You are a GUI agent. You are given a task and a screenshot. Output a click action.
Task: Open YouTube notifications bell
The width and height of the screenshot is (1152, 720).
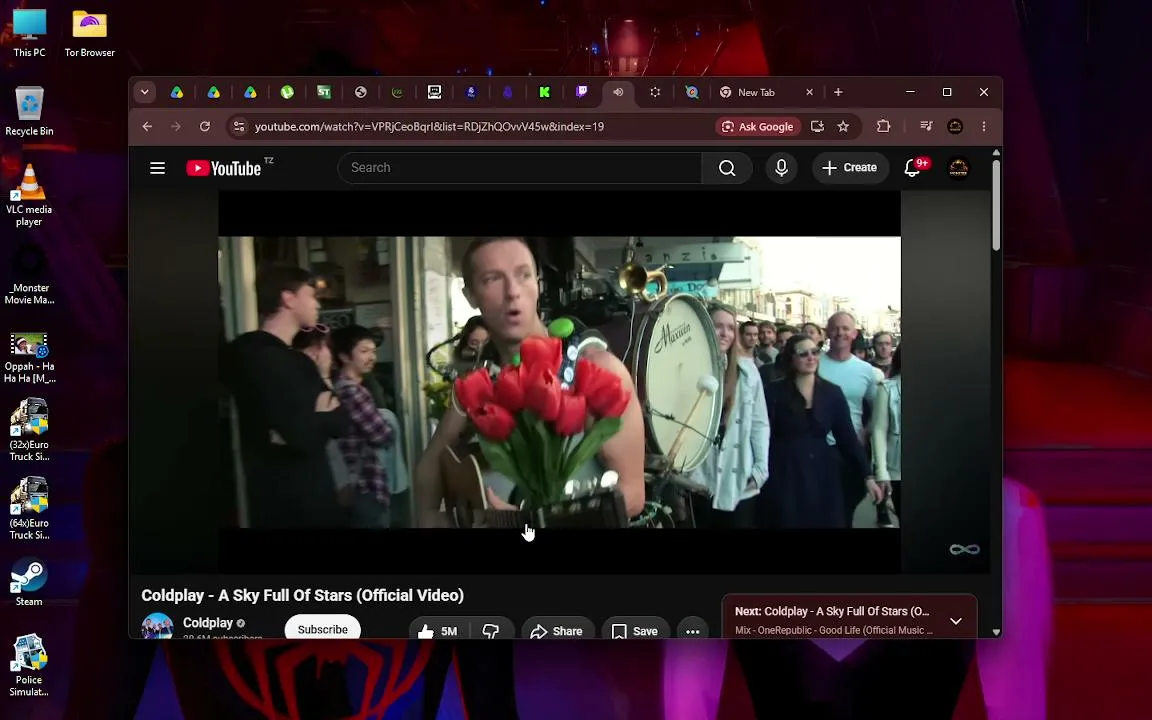point(912,168)
